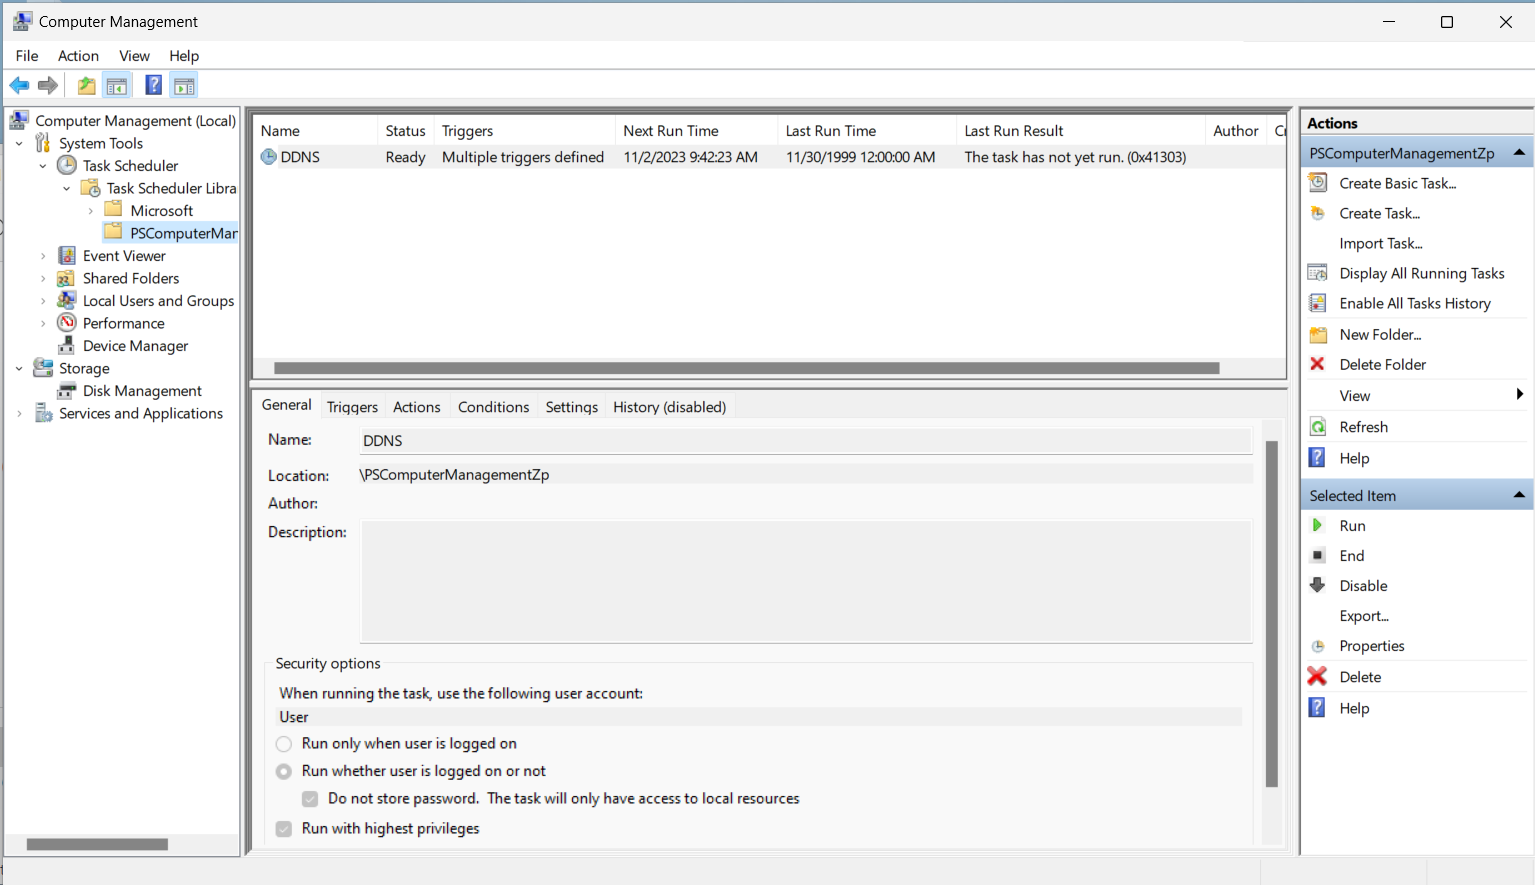1535x885 pixels.
Task: Click the Microsoft folder icon
Action: pyautogui.click(x=113, y=210)
